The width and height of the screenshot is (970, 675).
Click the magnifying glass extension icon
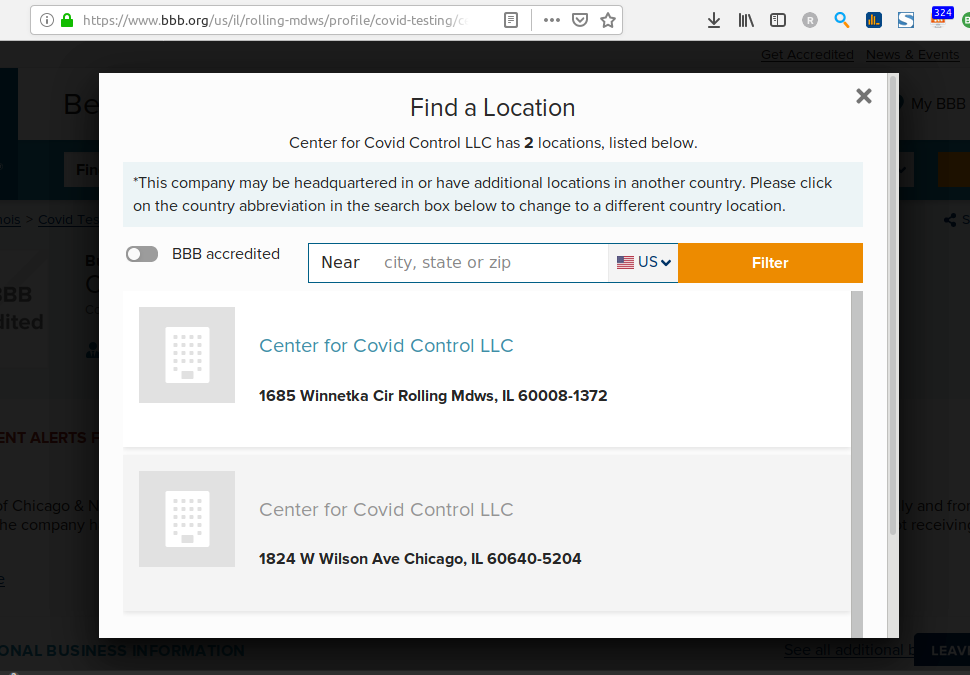(x=841, y=20)
